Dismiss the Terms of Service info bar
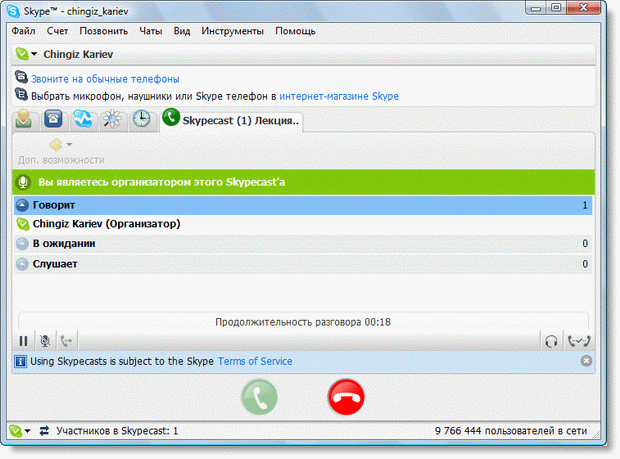The height and width of the screenshot is (459, 620). point(586,361)
